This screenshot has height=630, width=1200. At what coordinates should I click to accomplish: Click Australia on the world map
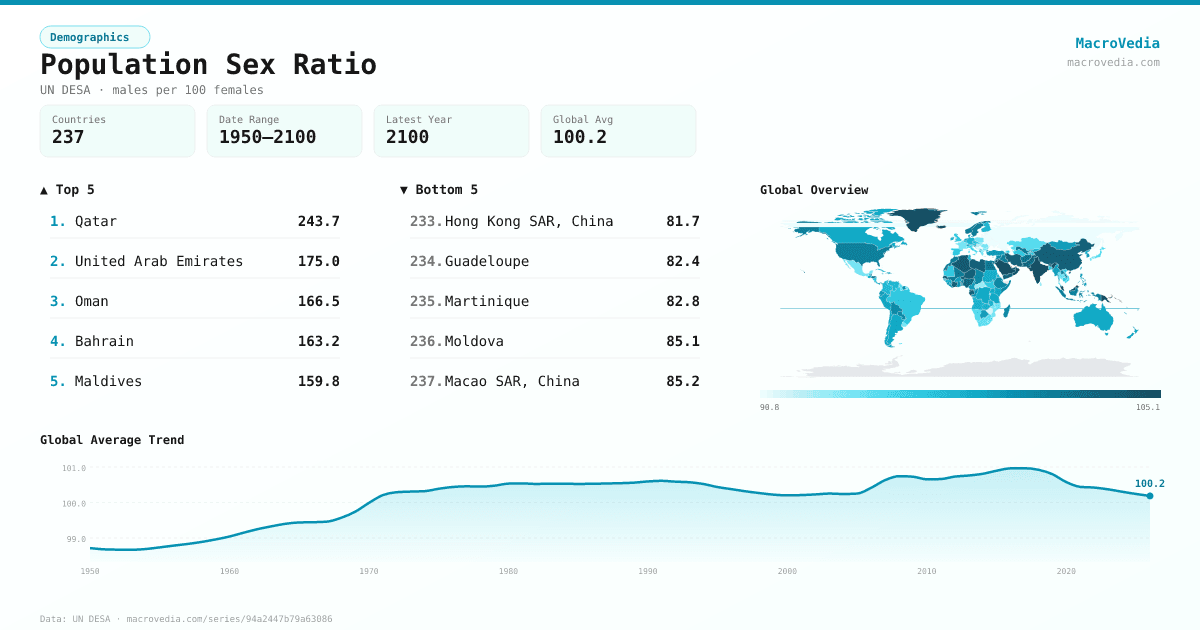(x=1095, y=317)
